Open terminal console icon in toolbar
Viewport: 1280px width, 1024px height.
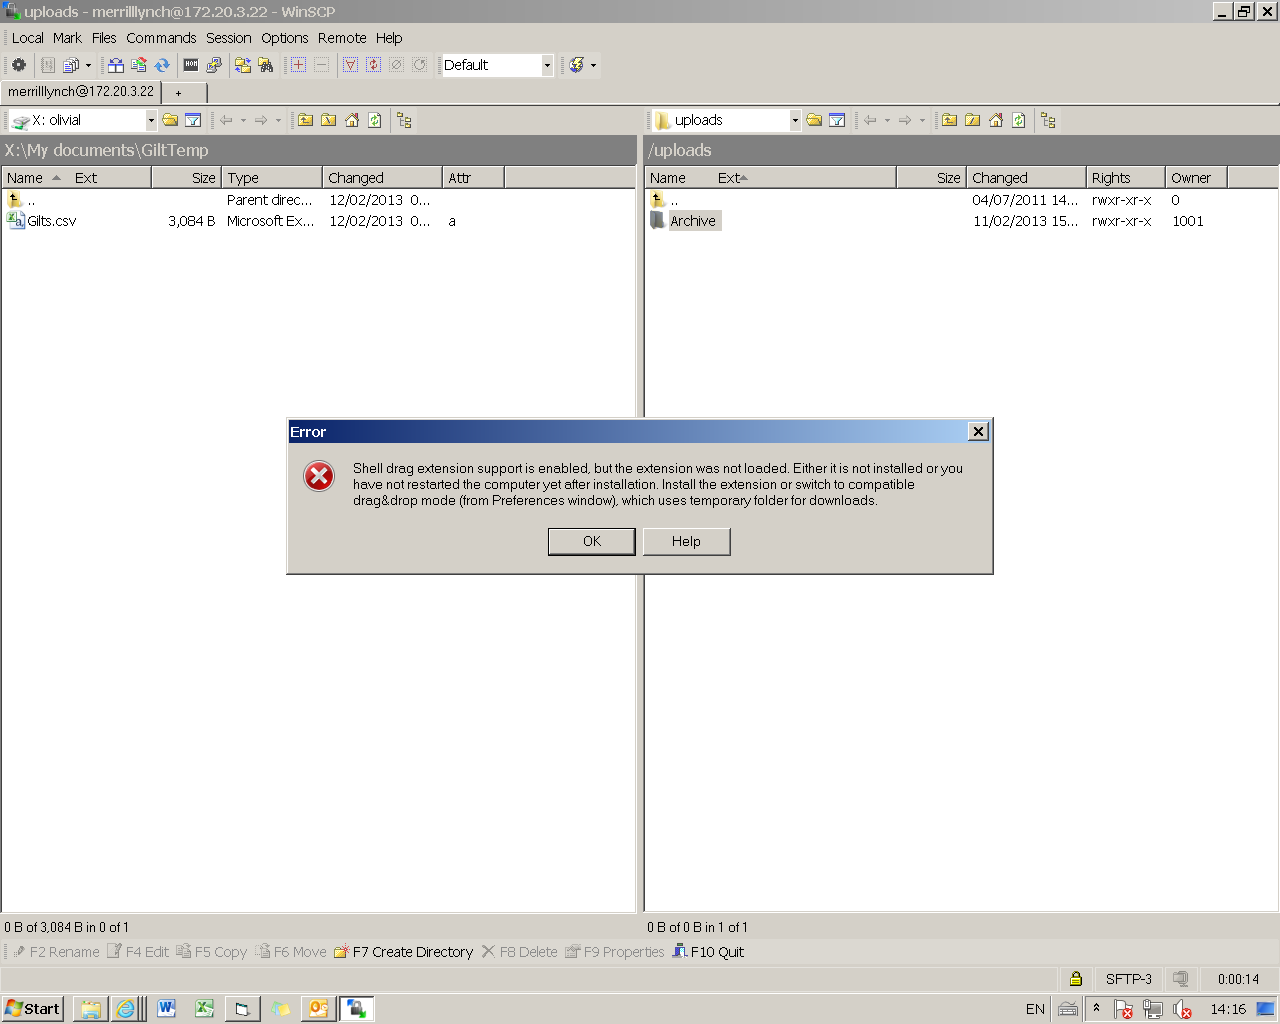(191, 65)
